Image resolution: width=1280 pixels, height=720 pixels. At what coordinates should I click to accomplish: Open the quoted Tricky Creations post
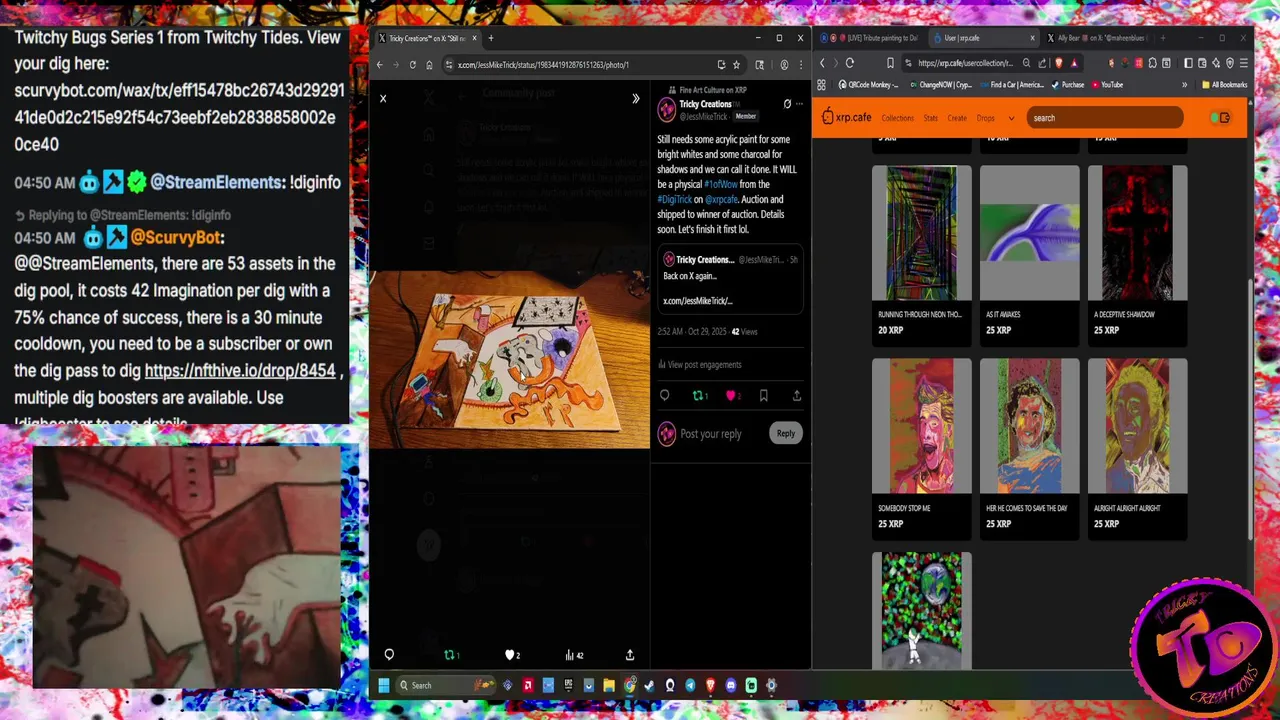pyautogui.click(x=730, y=279)
